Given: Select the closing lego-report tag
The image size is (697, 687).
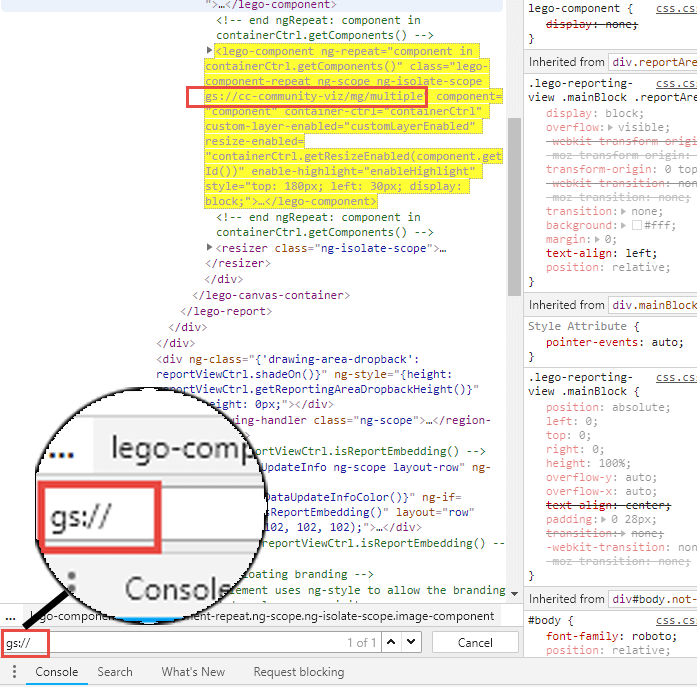Looking at the screenshot, I should 226,312.
